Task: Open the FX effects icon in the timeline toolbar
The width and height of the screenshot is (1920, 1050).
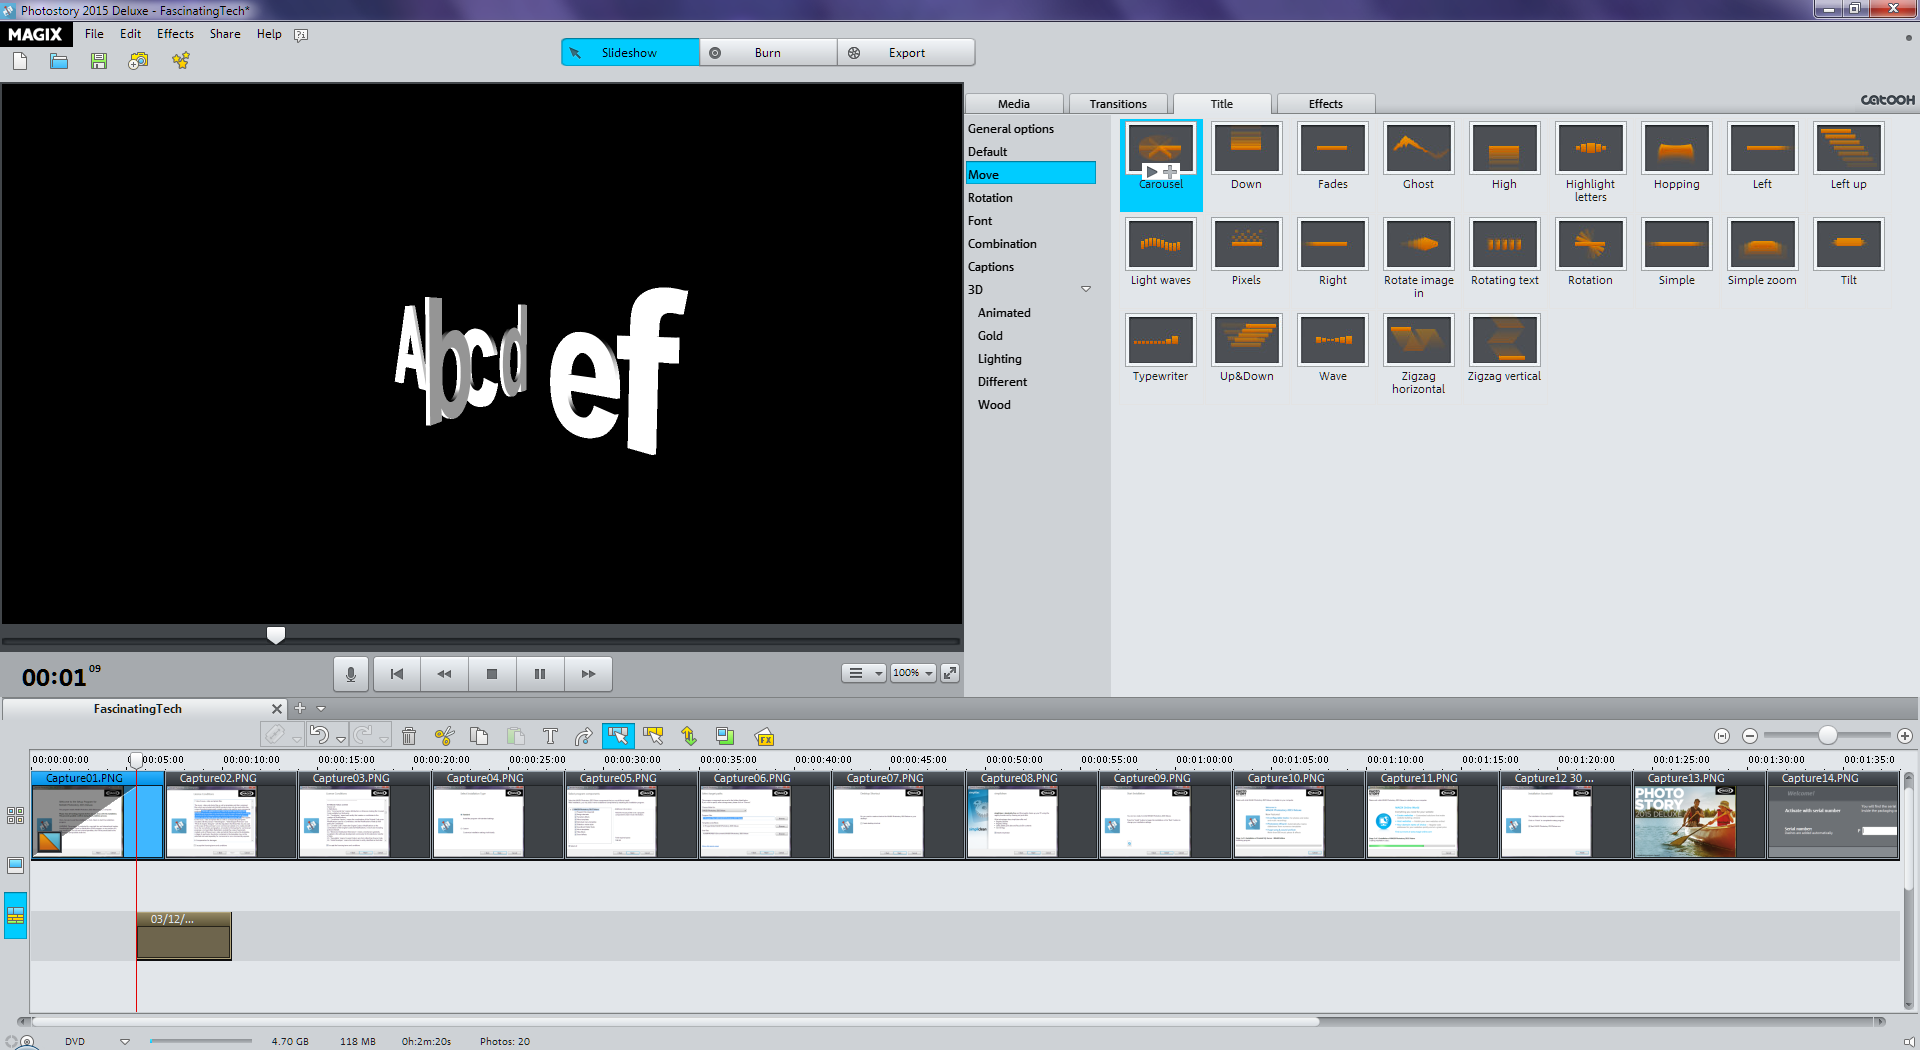Action: [765, 737]
